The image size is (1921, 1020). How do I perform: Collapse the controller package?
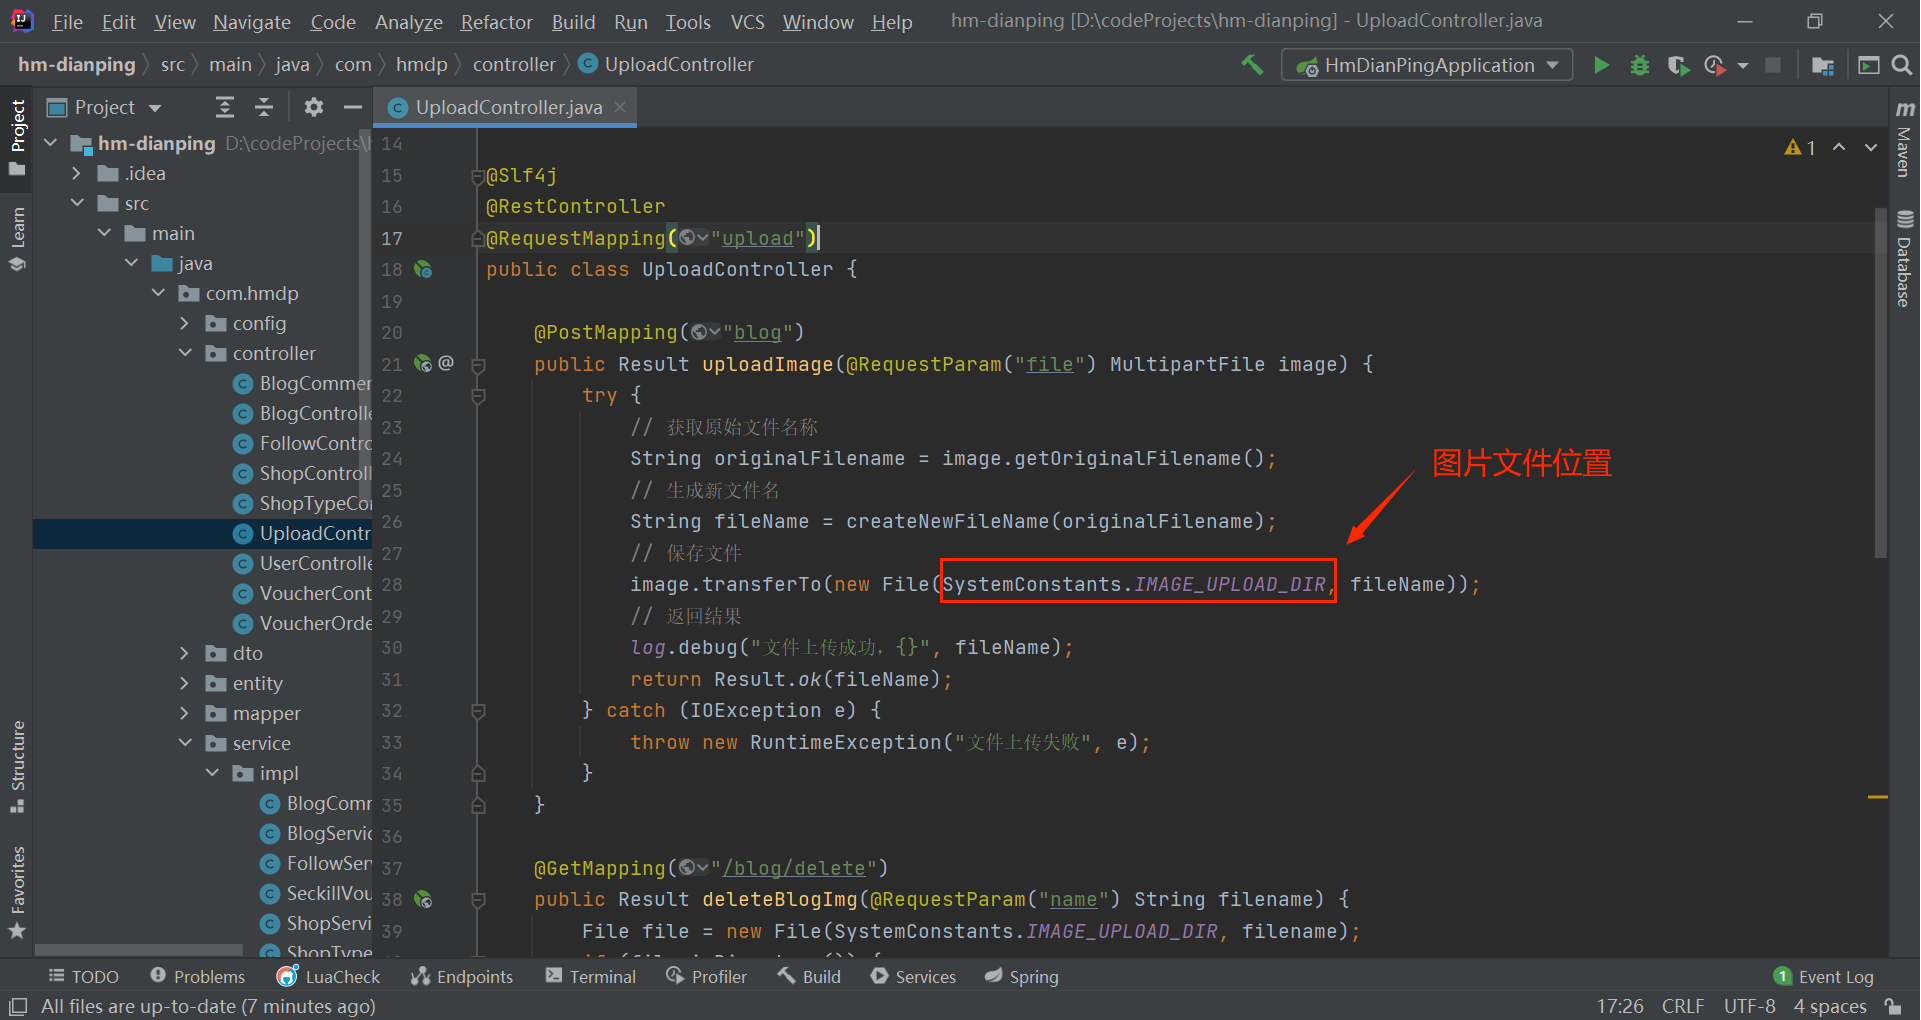[185, 353]
